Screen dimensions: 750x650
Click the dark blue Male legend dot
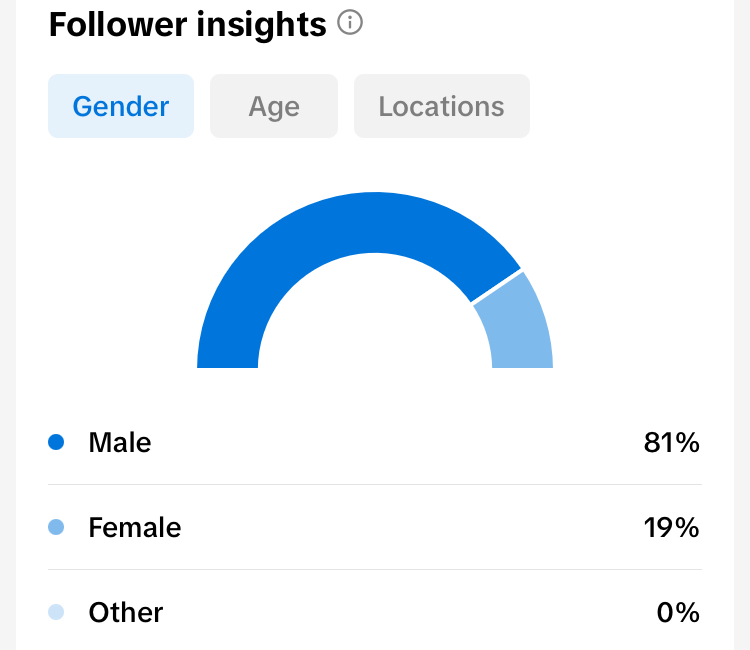(x=56, y=442)
